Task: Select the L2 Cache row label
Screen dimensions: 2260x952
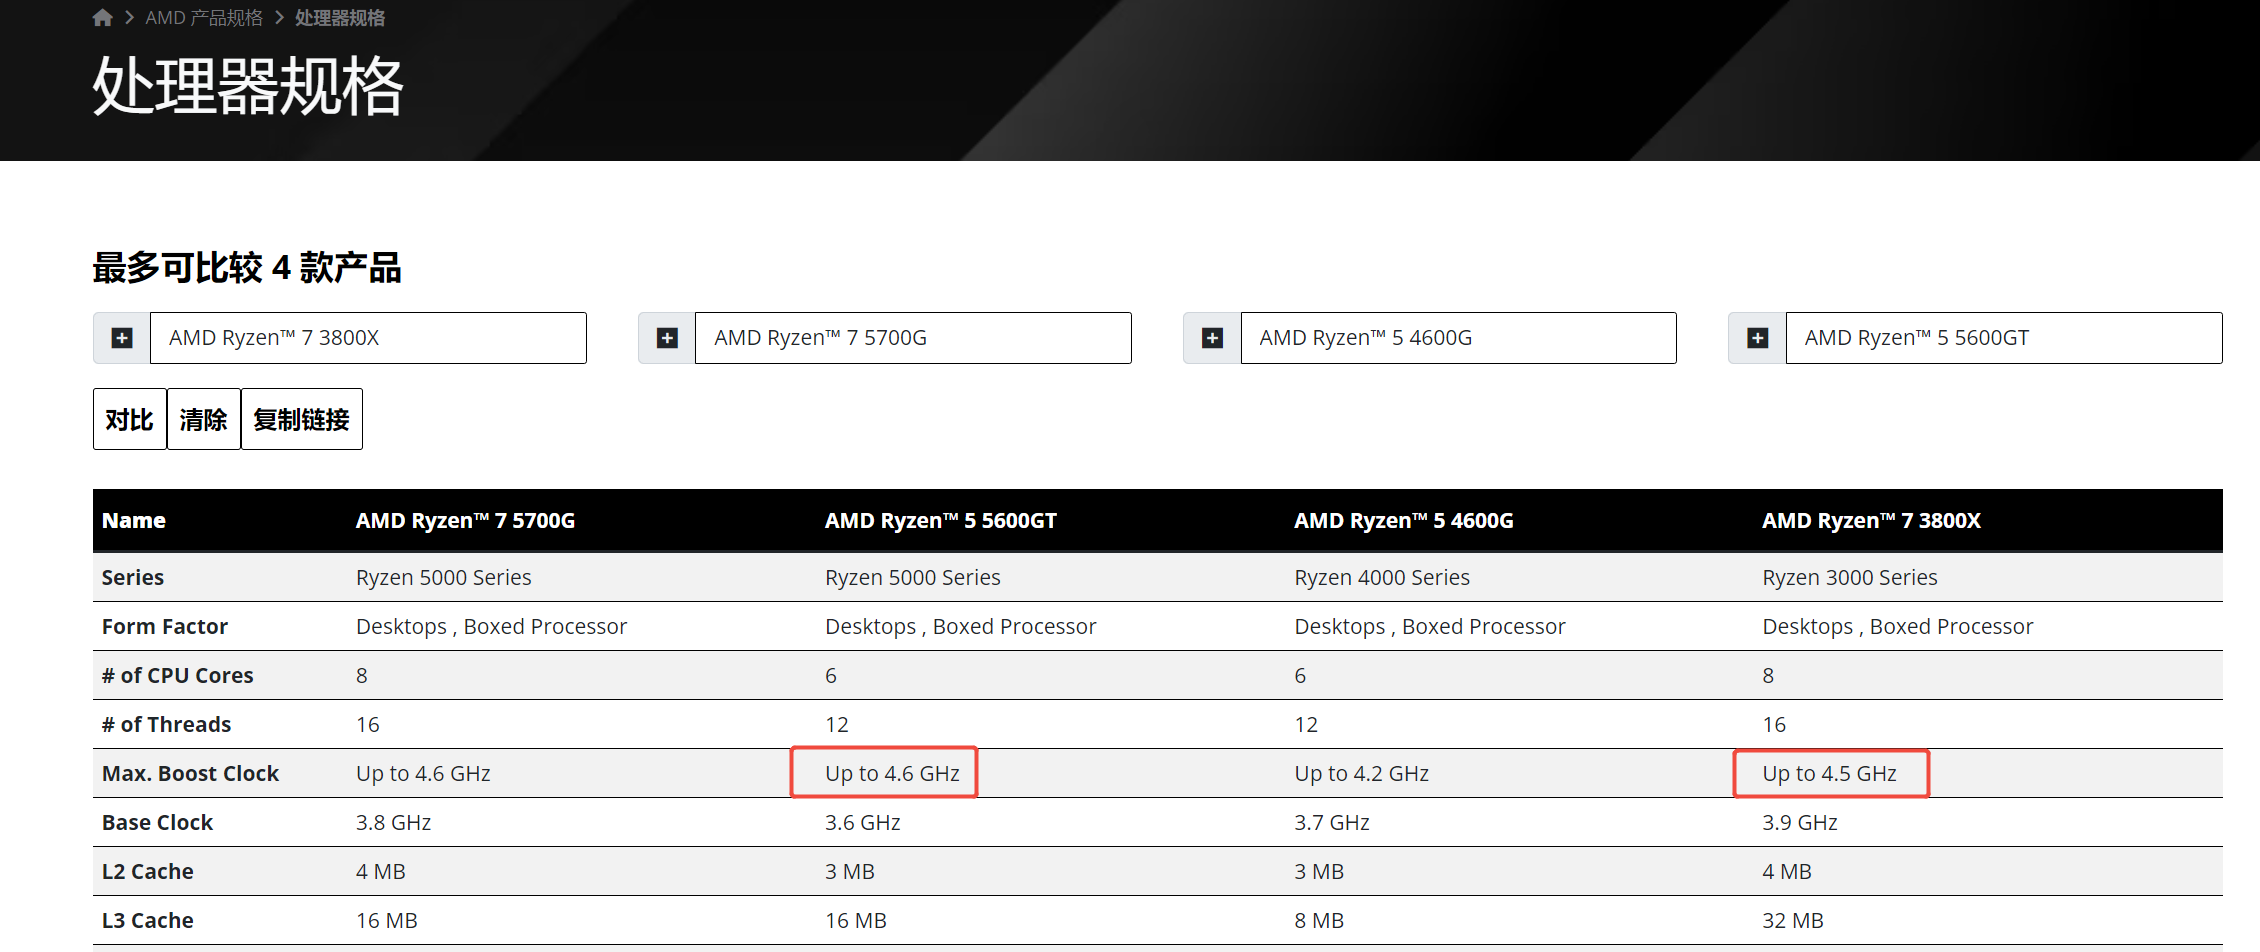Action: pos(148,871)
